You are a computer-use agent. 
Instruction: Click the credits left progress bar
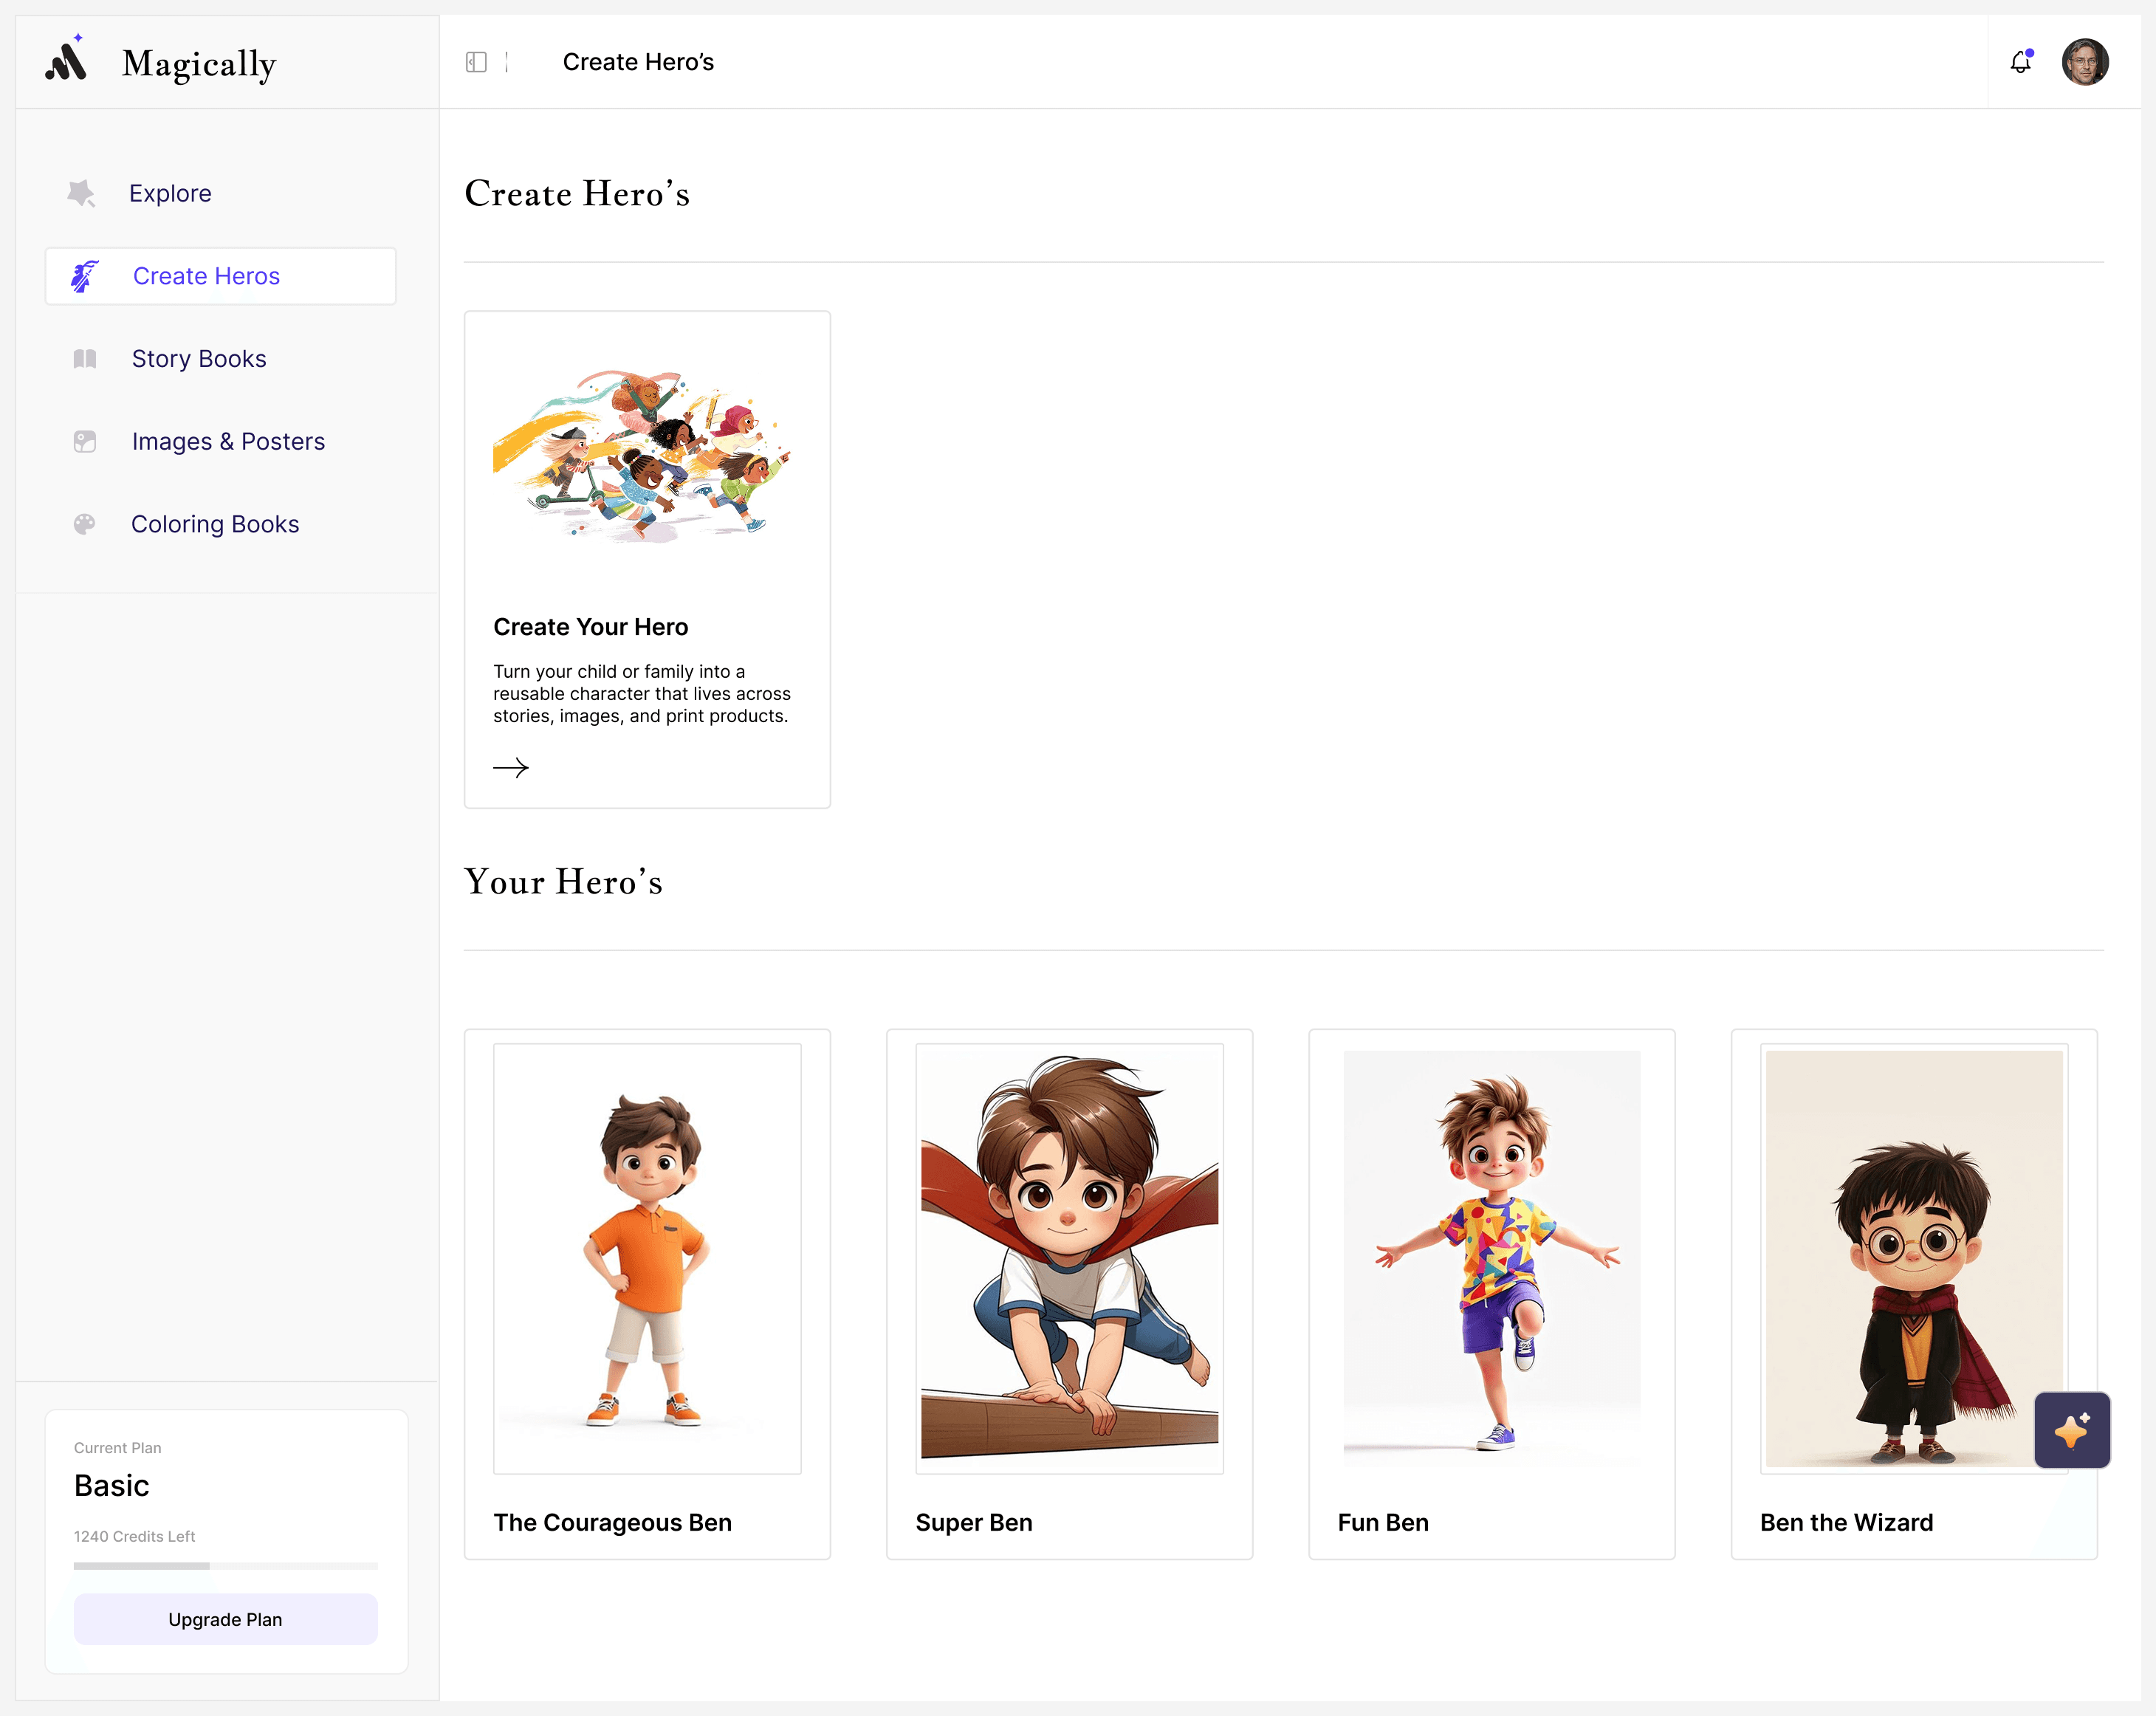(x=225, y=1565)
